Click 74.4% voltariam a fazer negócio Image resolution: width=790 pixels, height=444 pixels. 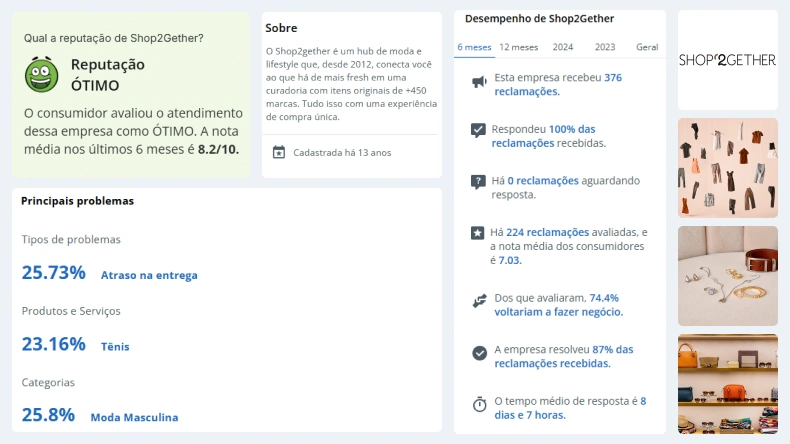click(558, 305)
